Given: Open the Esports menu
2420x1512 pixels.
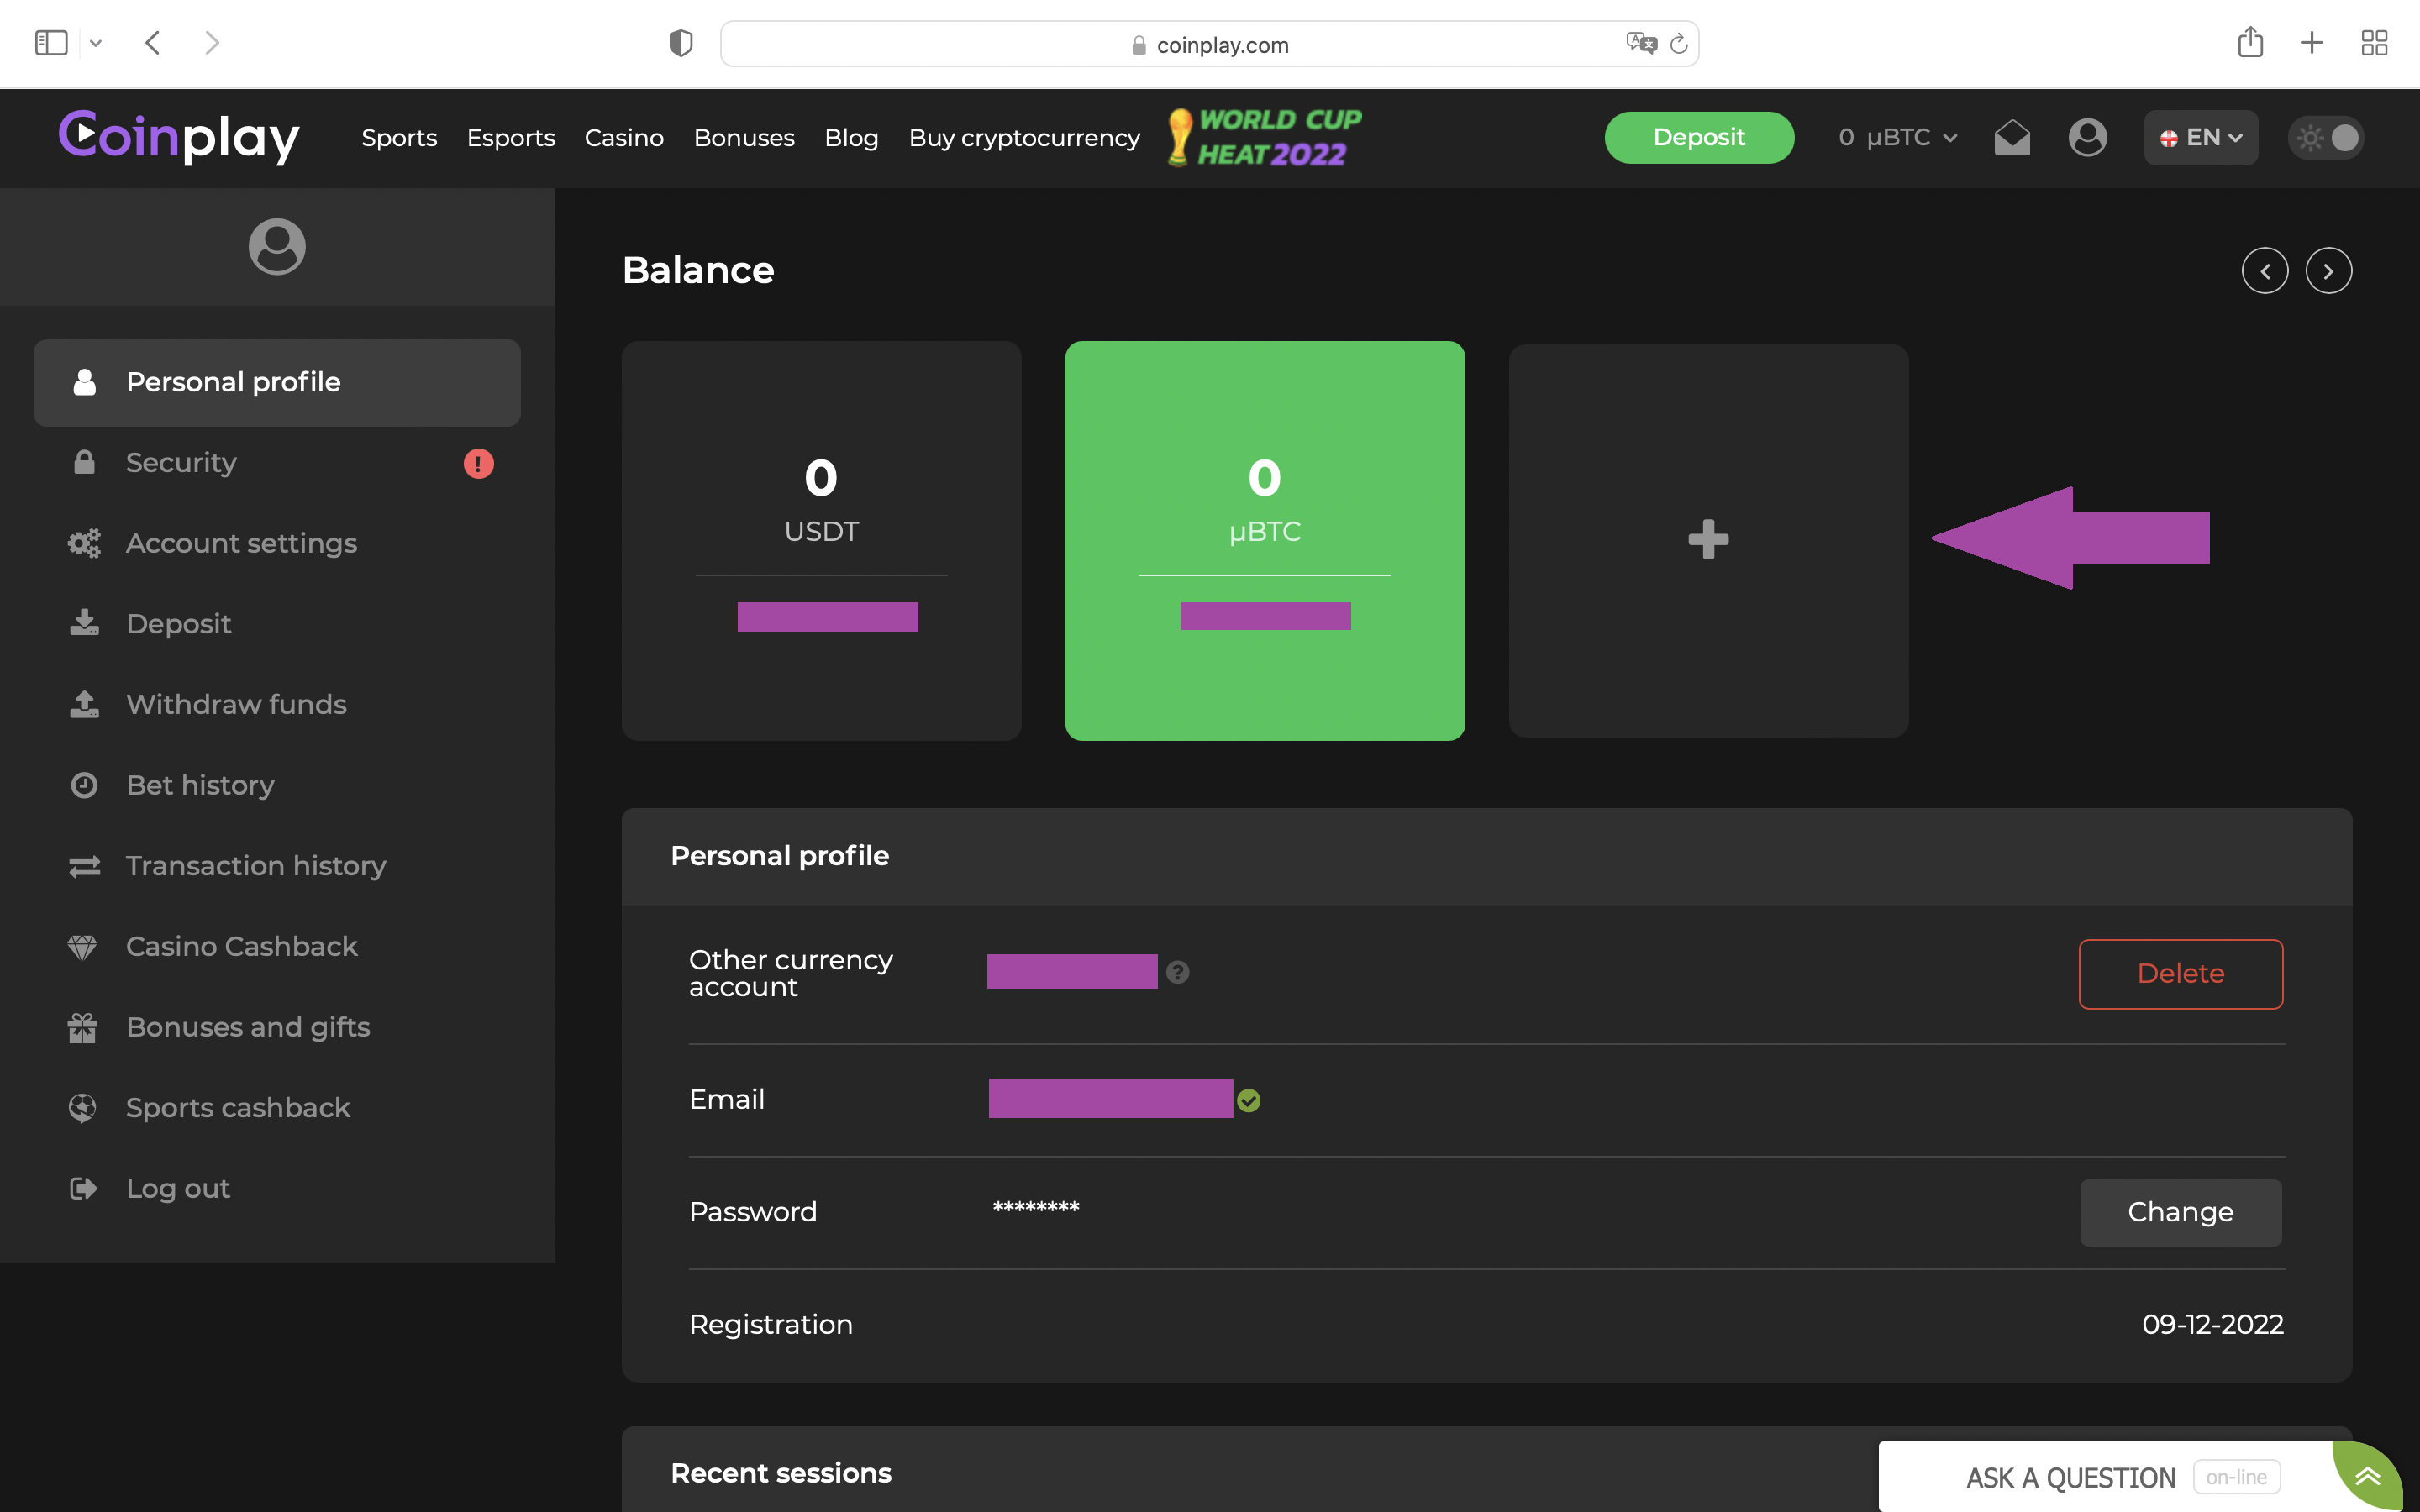Looking at the screenshot, I should click(x=511, y=138).
